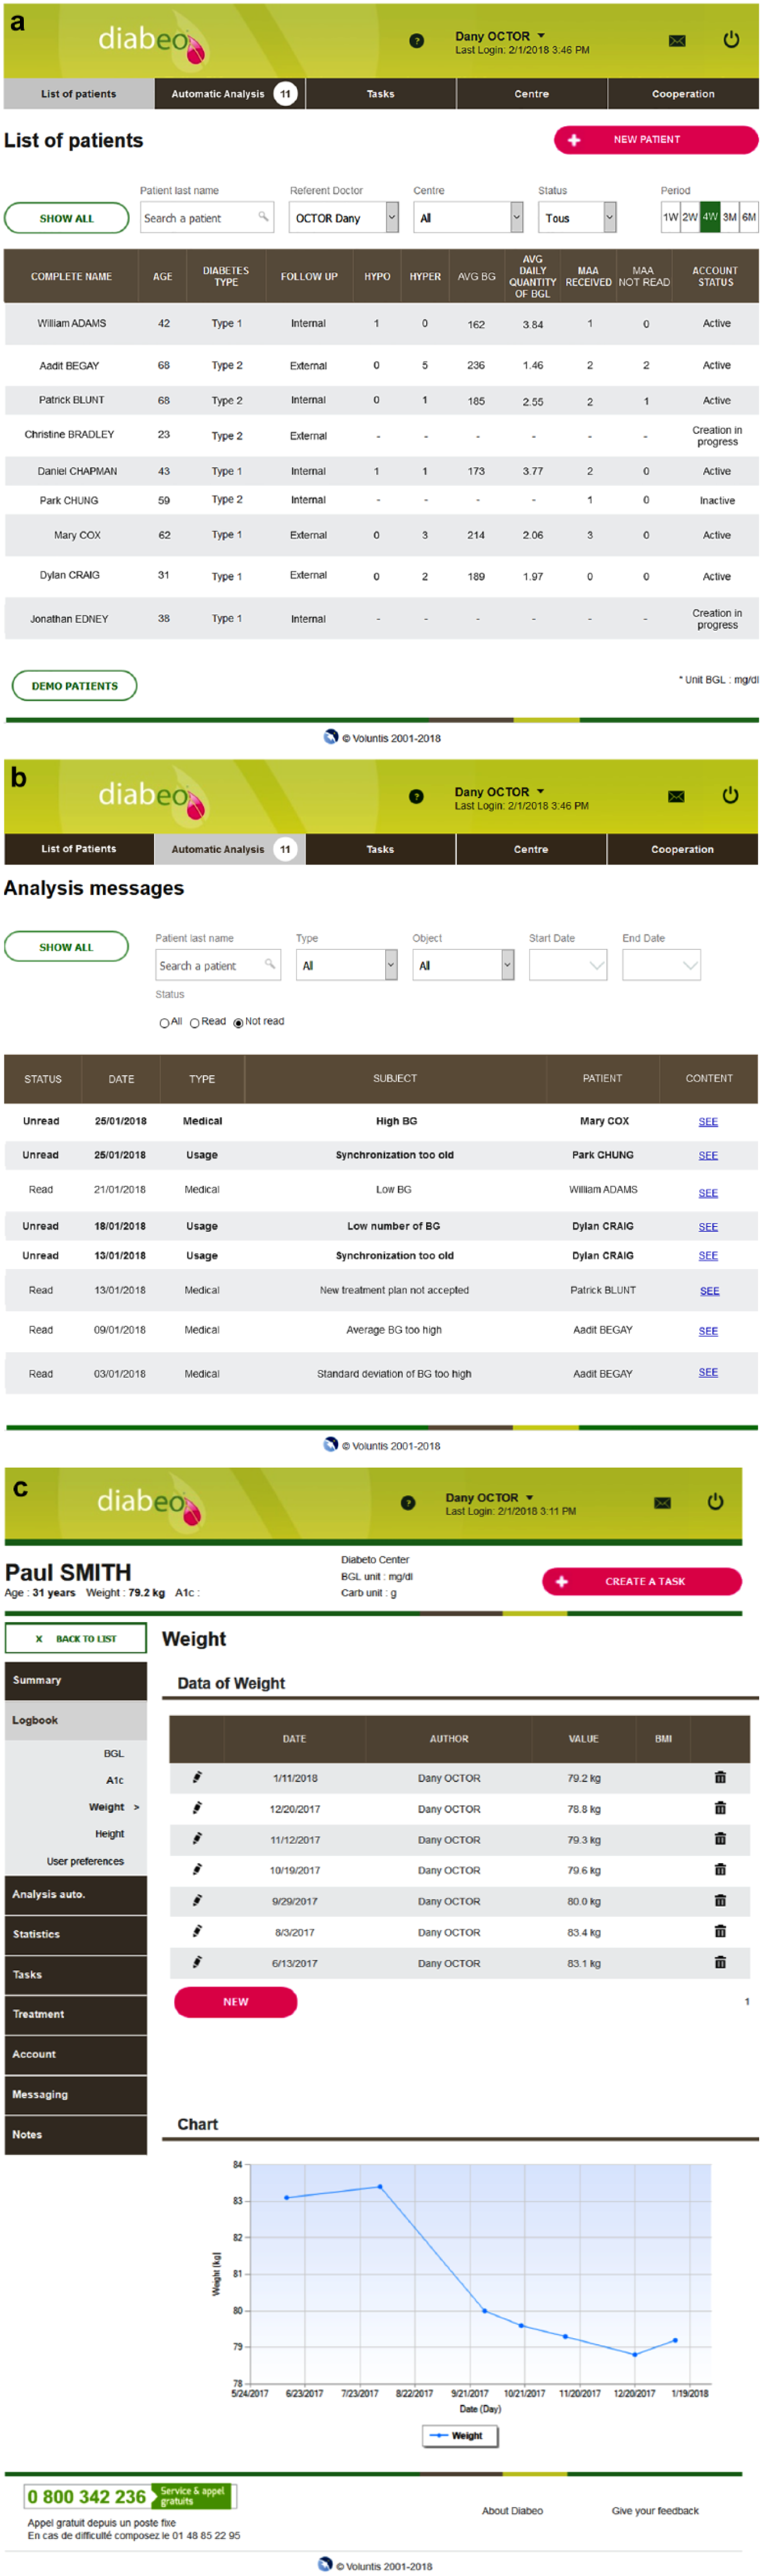Select the 'All' status radio button
This screenshot has width=762, height=2576.
pos(164,1022)
